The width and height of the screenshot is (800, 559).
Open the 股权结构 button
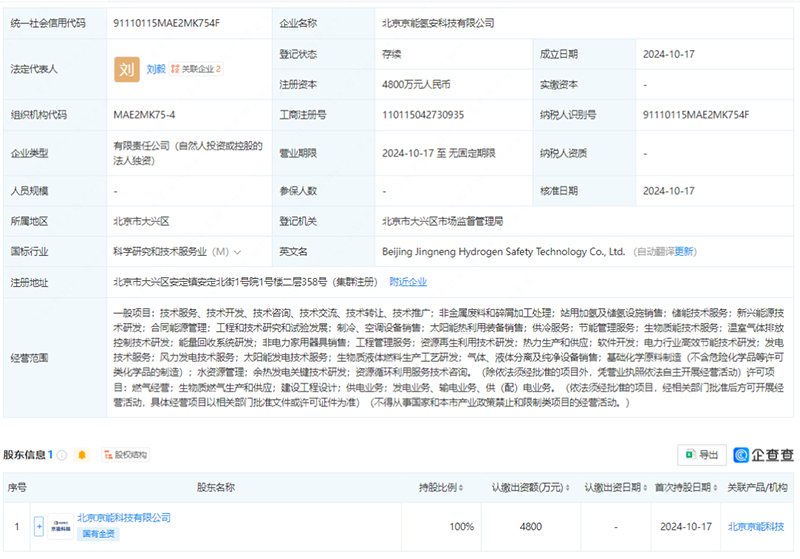point(126,455)
